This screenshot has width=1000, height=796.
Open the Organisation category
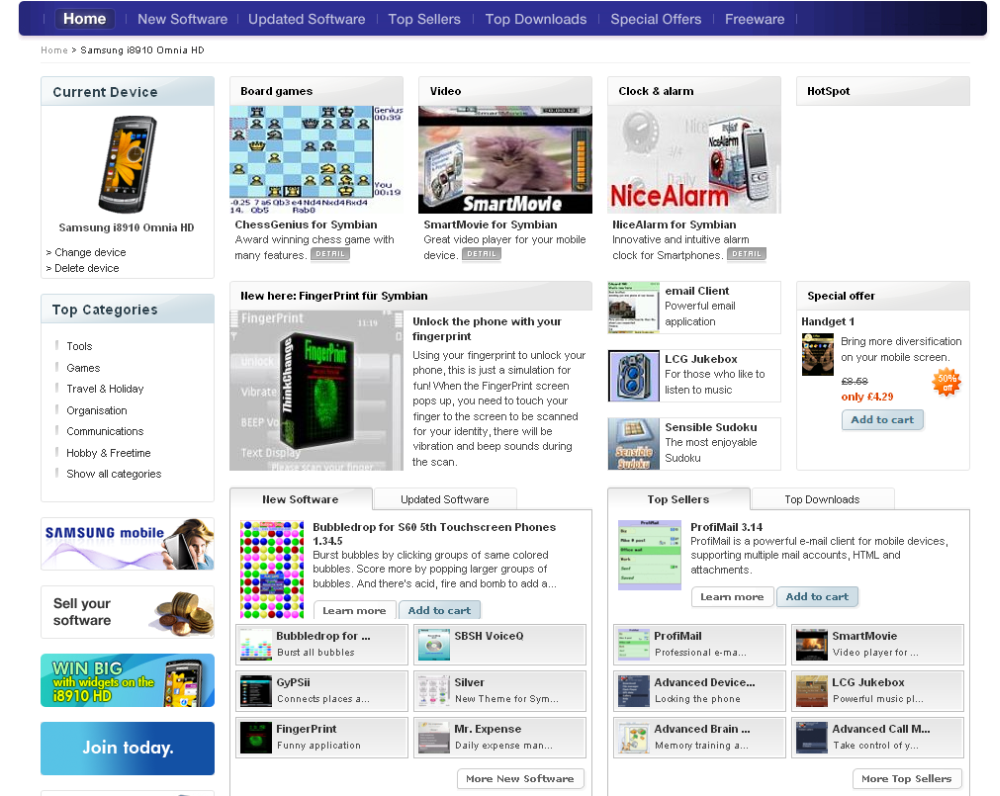[x=96, y=410]
